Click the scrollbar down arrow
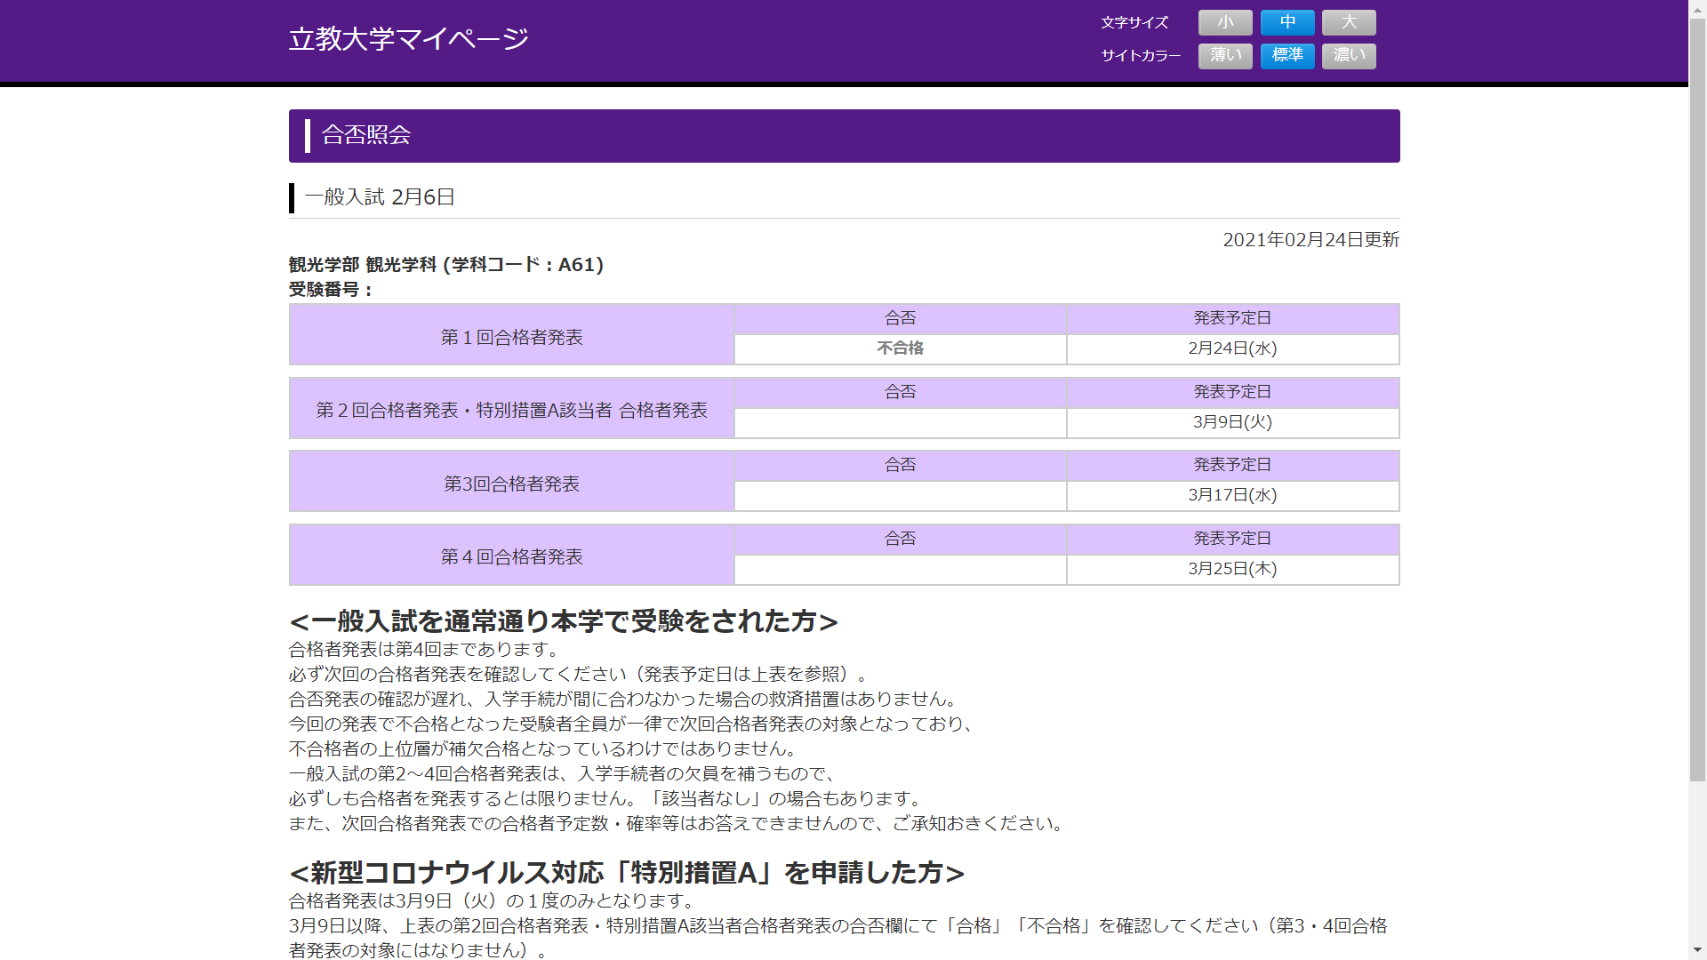The height and width of the screenshot is (960, 1707). pos(1697,951)
